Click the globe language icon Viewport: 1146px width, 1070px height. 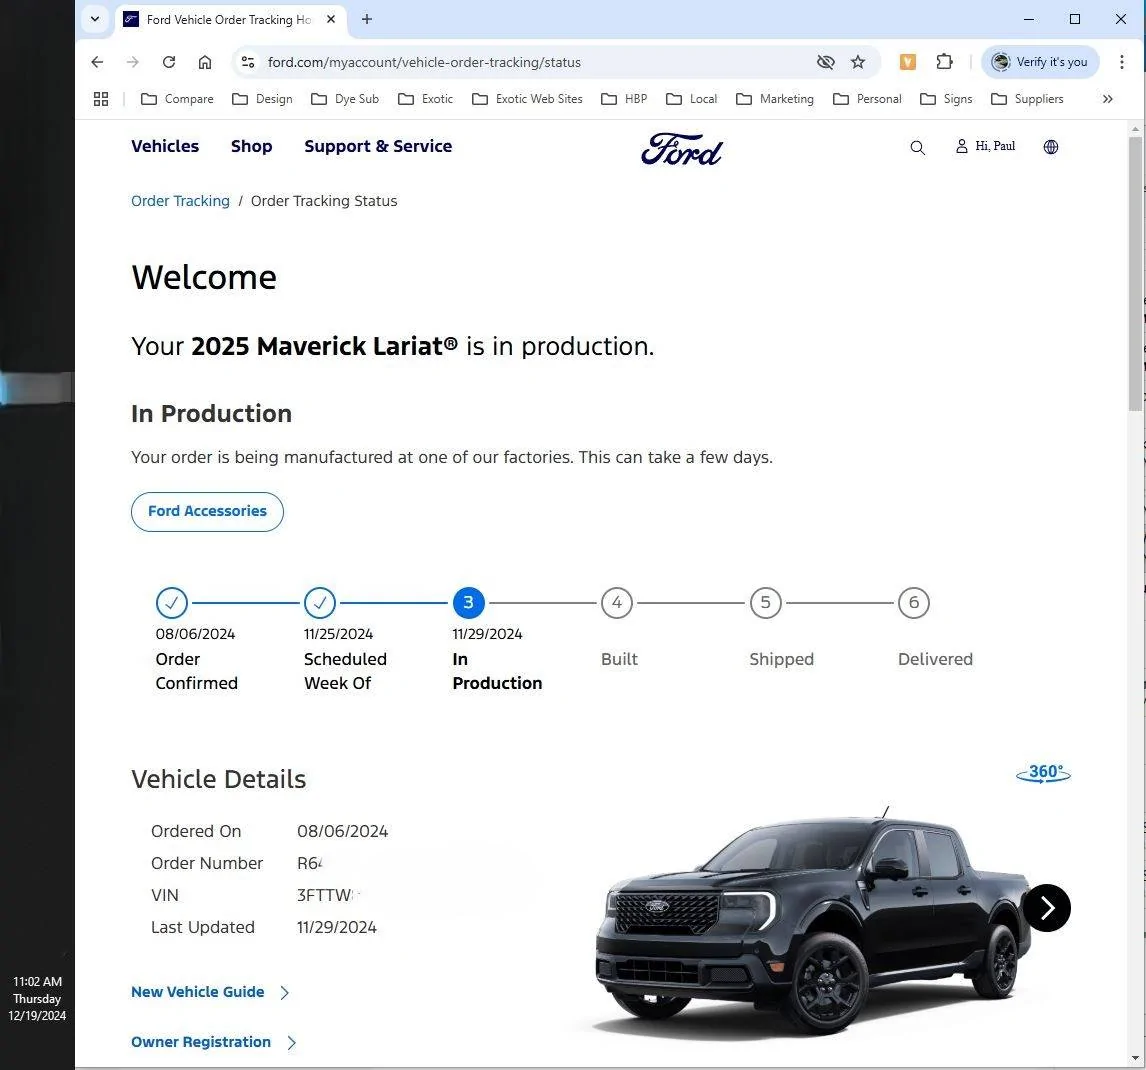1051,147
